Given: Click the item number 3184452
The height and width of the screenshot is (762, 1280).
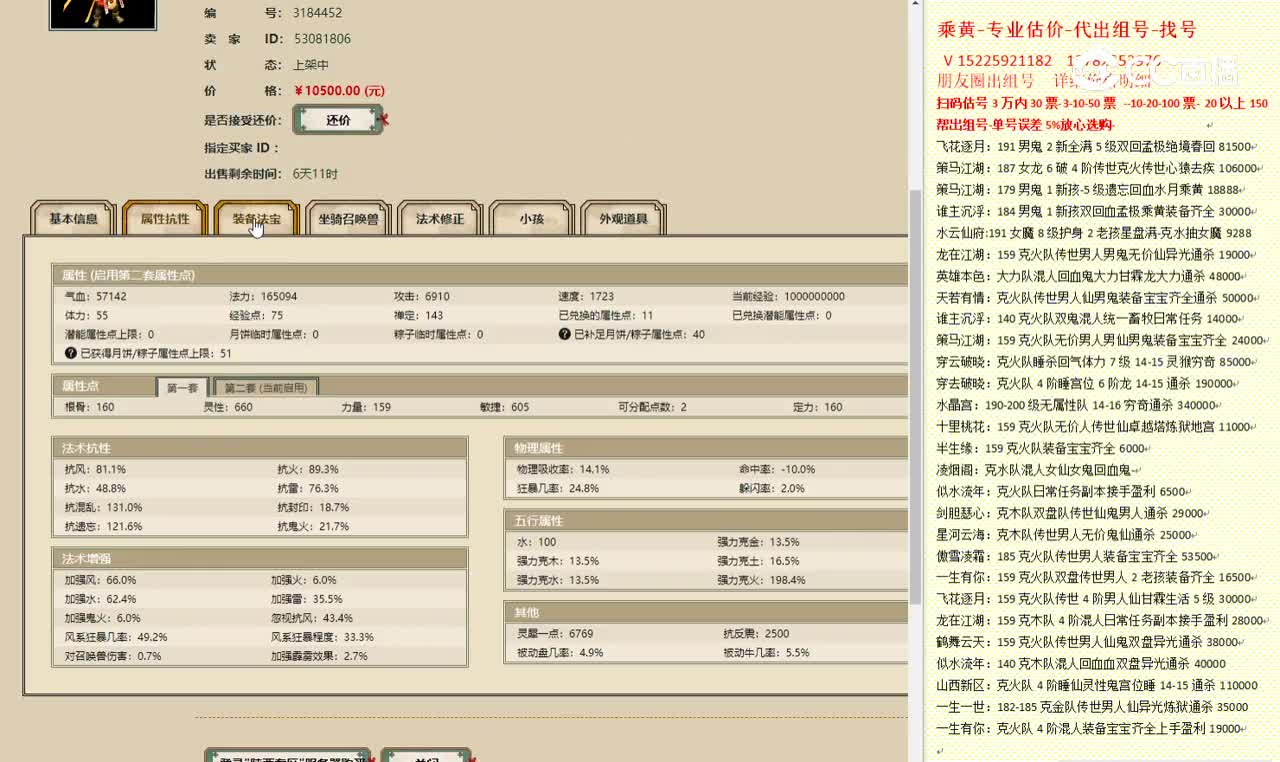Looking at the screenshot, I should click(x=317, y=13).
